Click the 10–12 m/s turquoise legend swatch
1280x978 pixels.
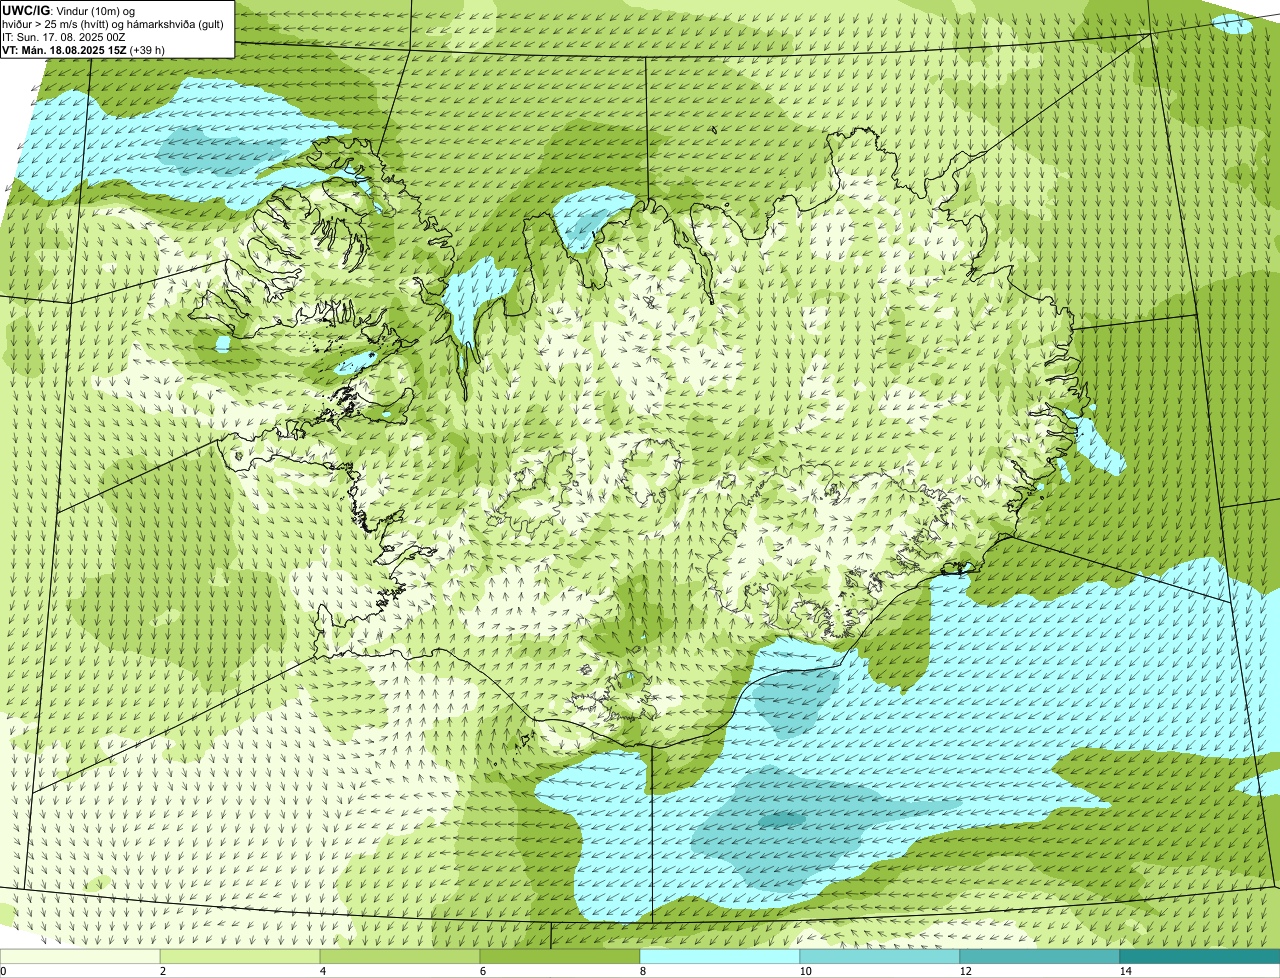coord(880,956)
